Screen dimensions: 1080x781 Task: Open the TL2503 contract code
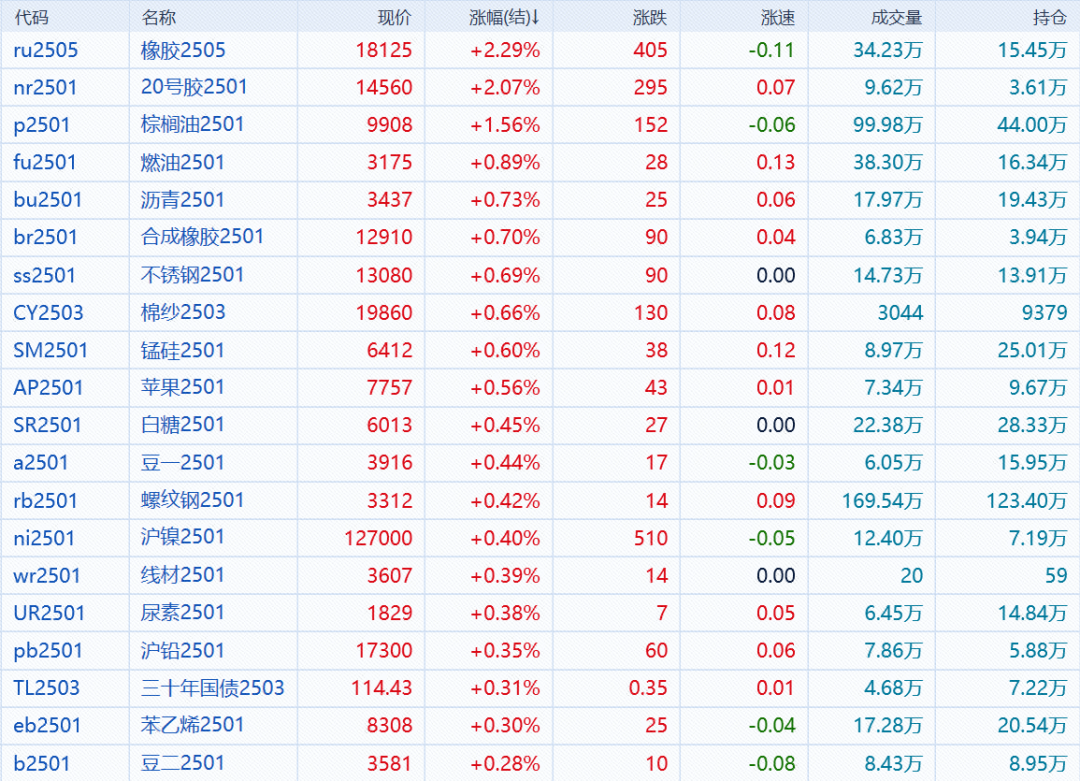click(x=46, y=688)
